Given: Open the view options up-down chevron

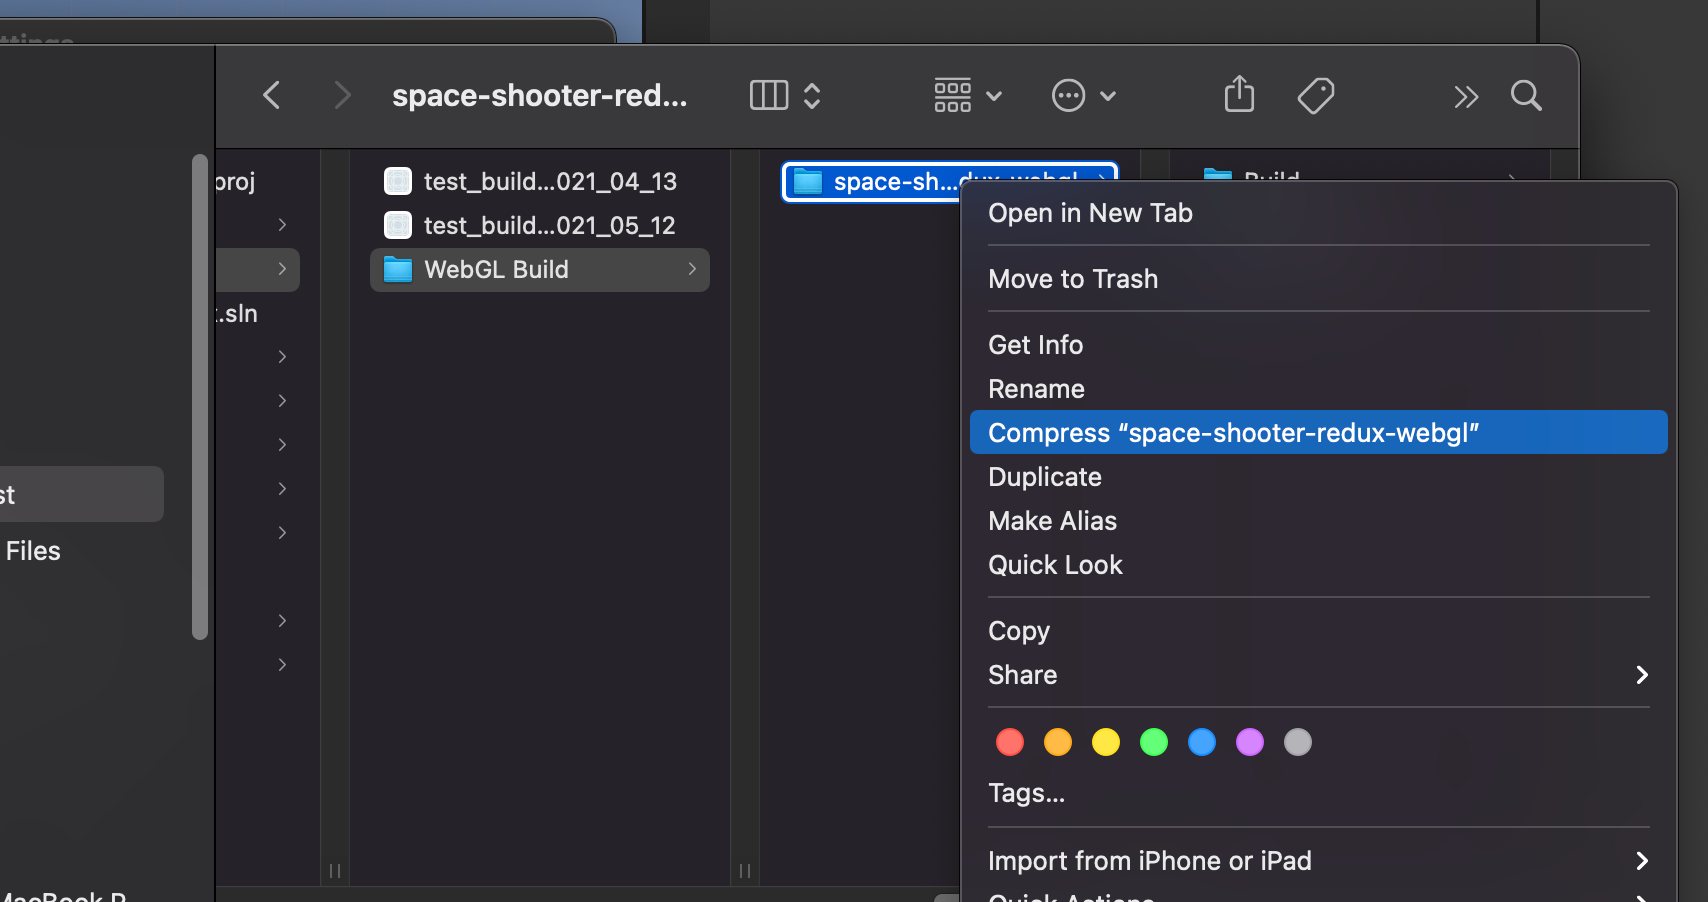Looking at the screenshot, I should click(812, 96).
